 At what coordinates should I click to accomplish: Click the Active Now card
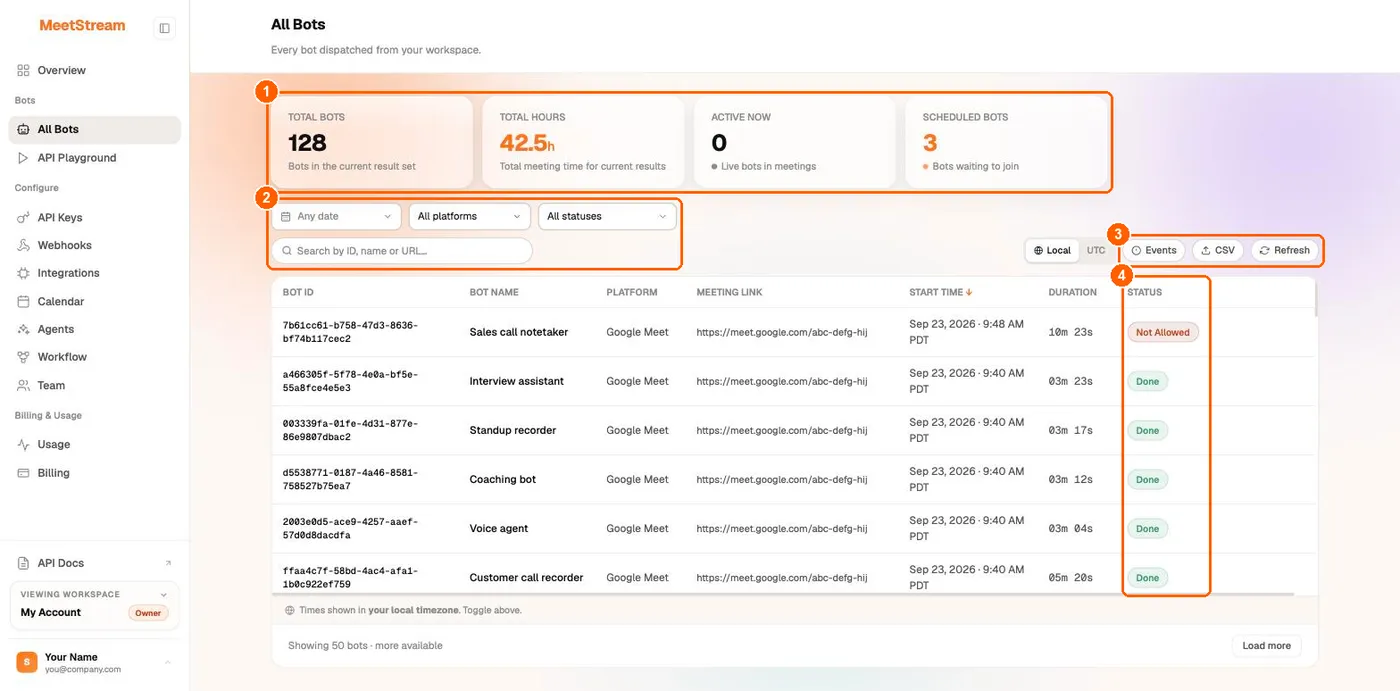[794, 142]
